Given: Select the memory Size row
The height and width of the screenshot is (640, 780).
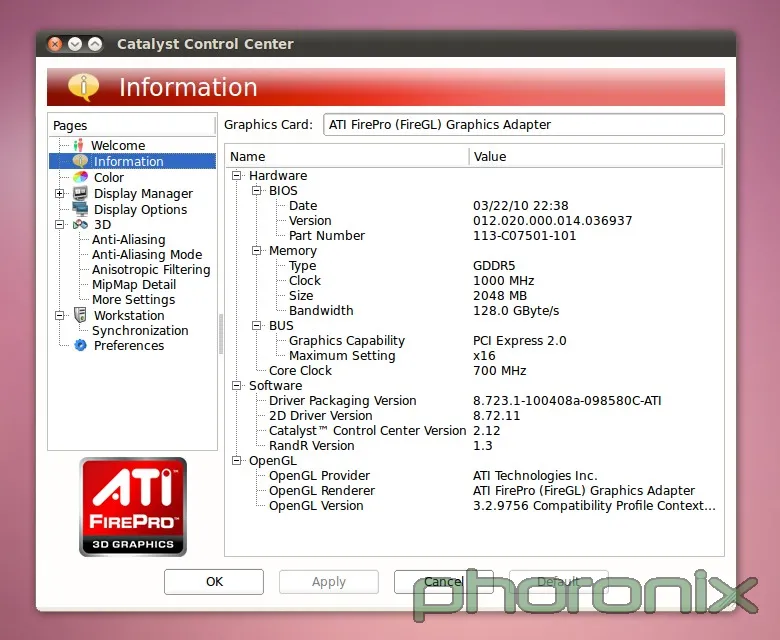Looking at the screenshot, I should click(474, 295).
